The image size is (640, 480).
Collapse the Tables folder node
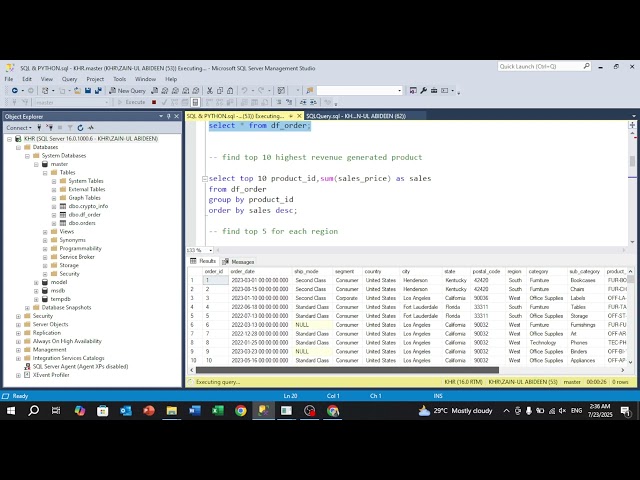[45, 173]
